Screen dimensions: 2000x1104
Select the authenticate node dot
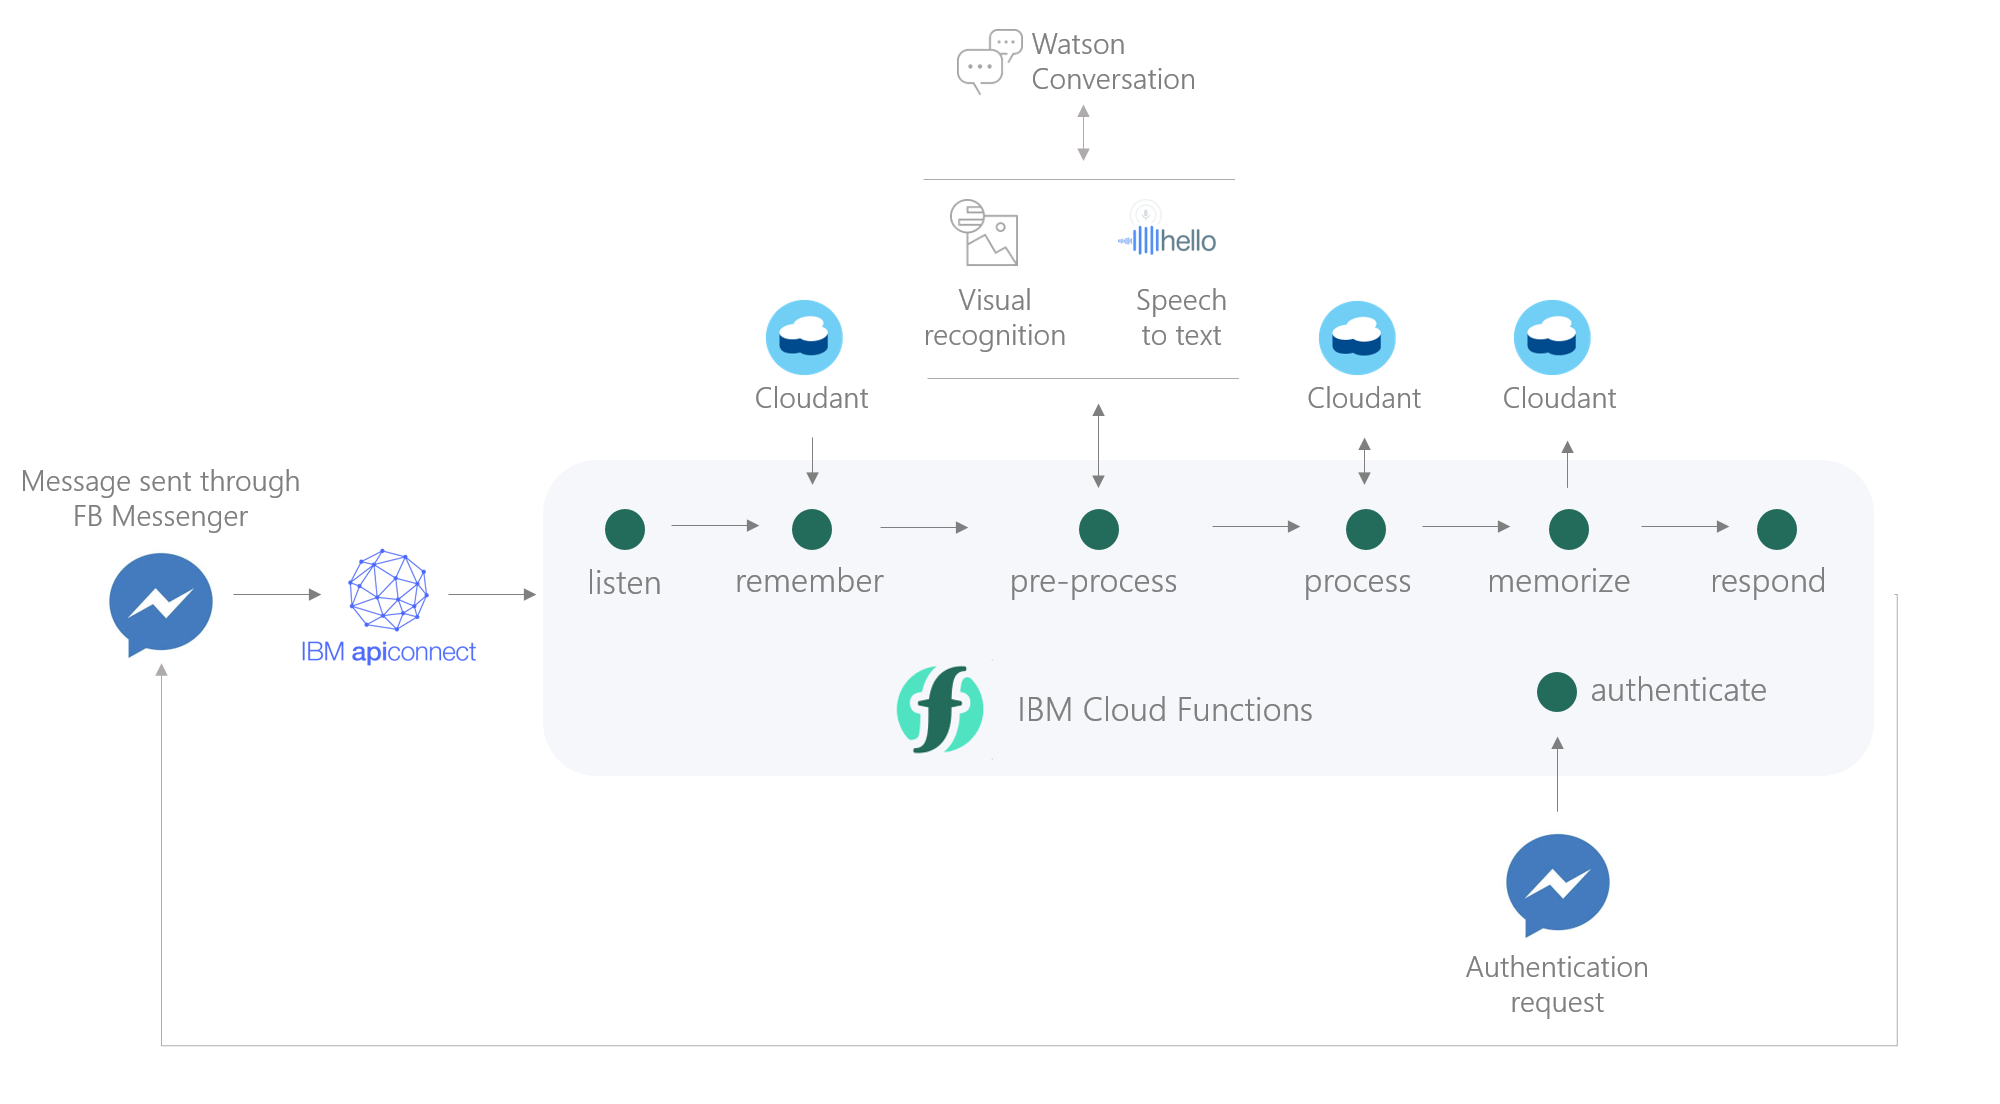(1557, 691)
